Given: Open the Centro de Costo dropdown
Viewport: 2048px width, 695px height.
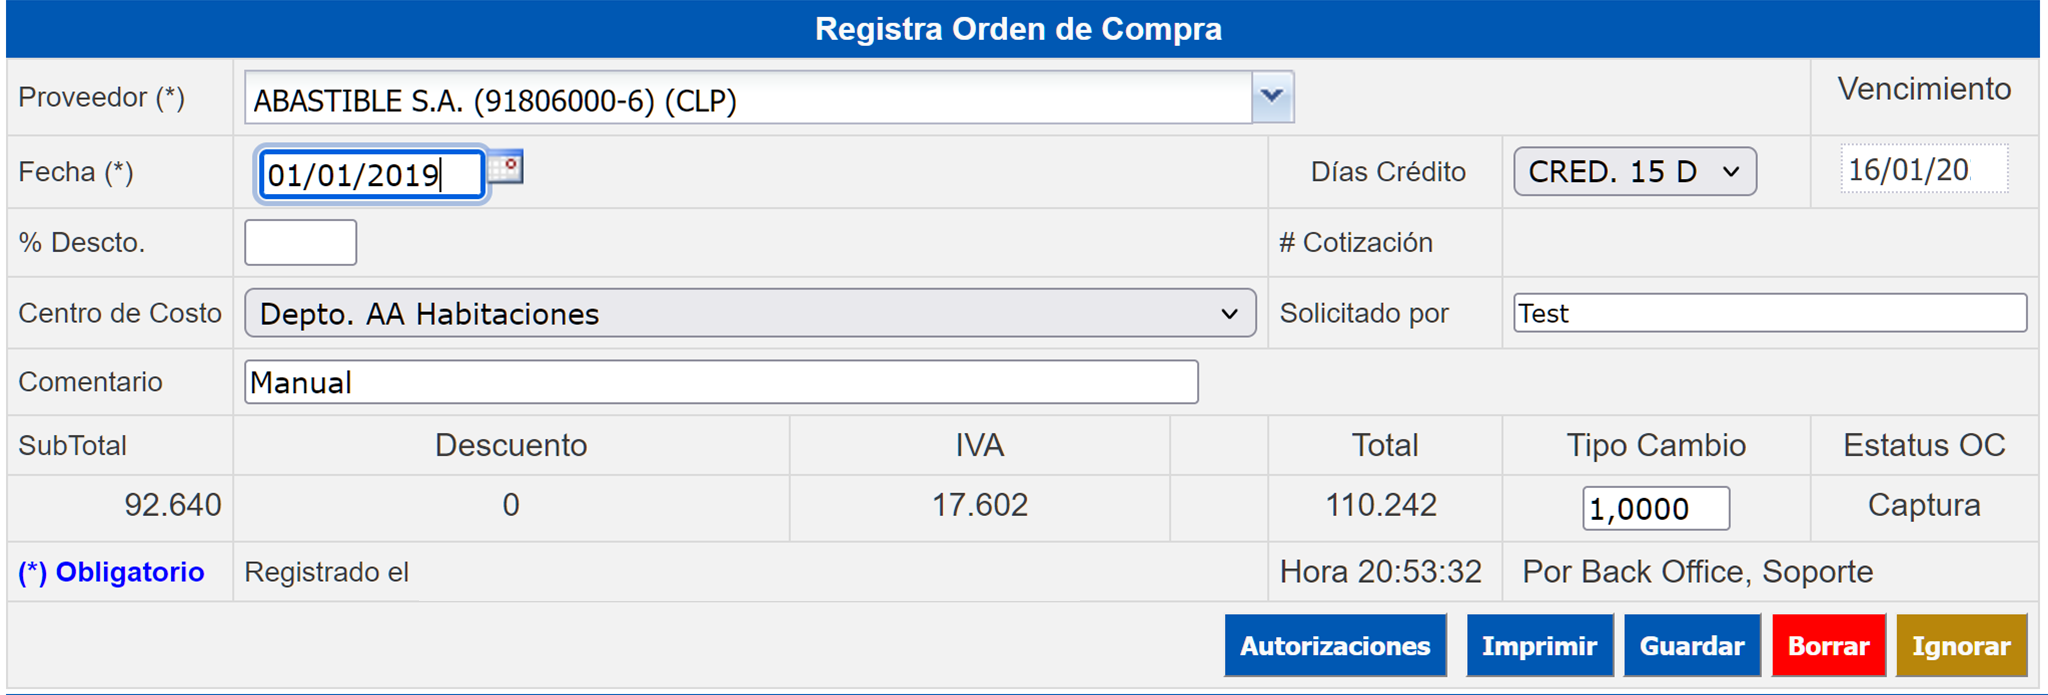Looking at the screenshot, I should click(749, 313).
